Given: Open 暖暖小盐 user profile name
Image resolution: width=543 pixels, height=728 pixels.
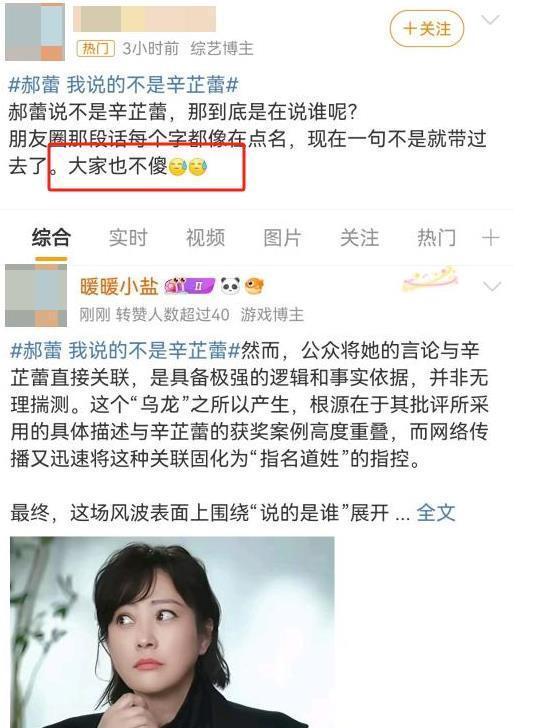Looking at the screenshot, I should click(119, 286).
